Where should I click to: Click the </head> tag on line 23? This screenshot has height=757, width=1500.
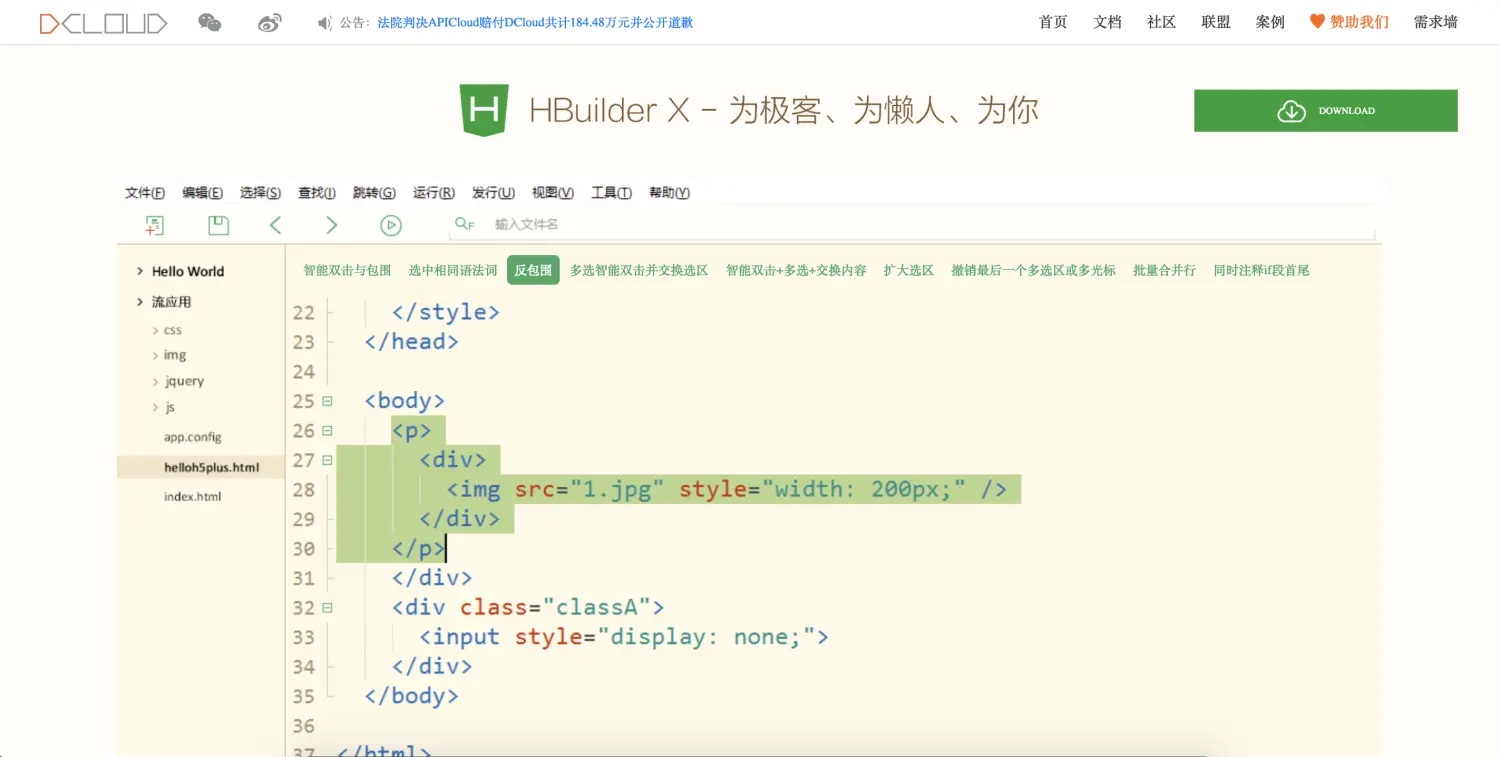(x=411, y=342)
